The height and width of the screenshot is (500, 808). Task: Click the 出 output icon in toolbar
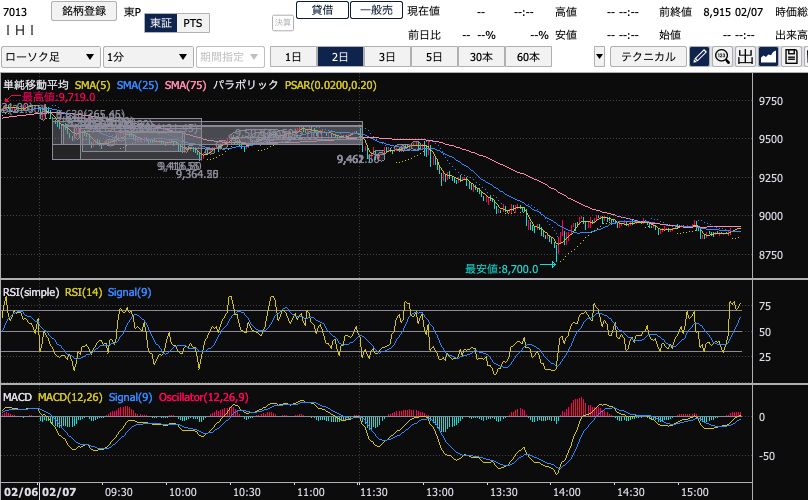pyautogui.click(x=745, y=57)
